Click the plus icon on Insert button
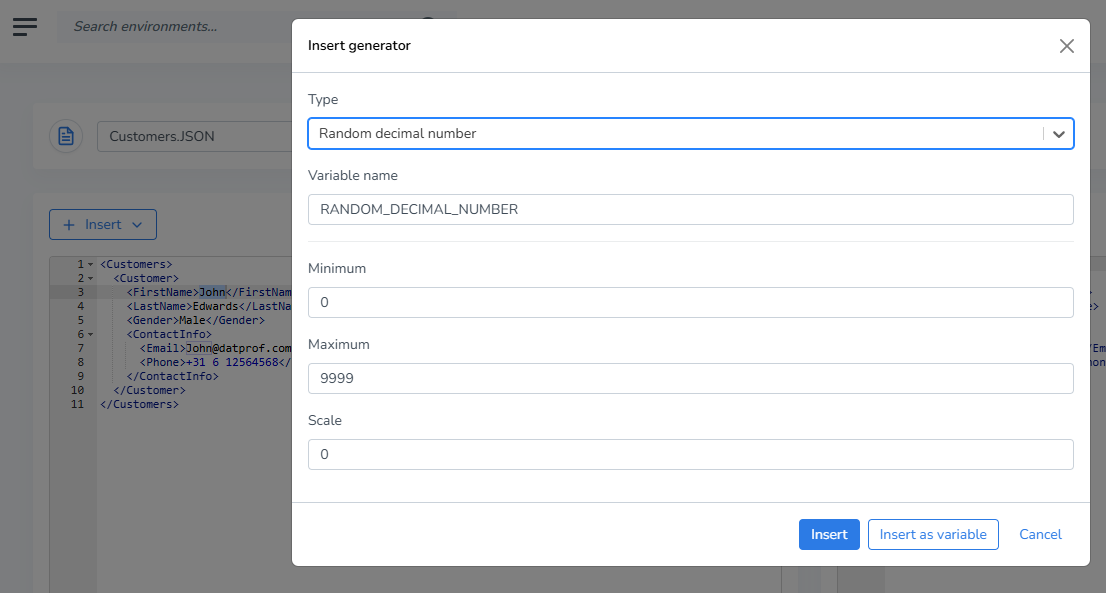The width and height of the screenshot is (1106, 593). point(69,225)
